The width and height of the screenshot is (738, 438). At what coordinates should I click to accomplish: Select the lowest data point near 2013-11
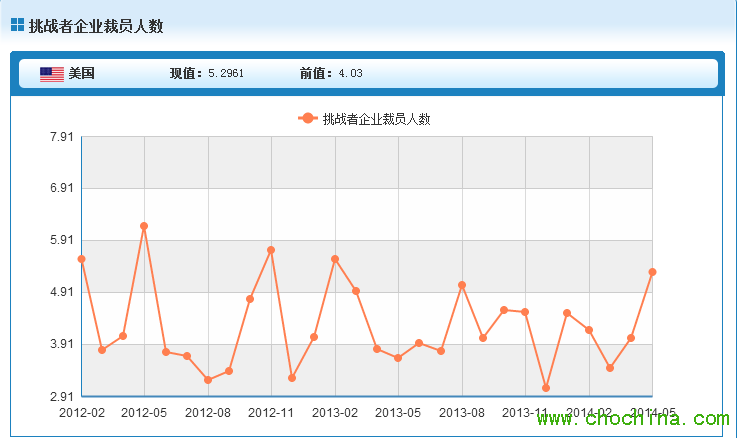[546, 388]
